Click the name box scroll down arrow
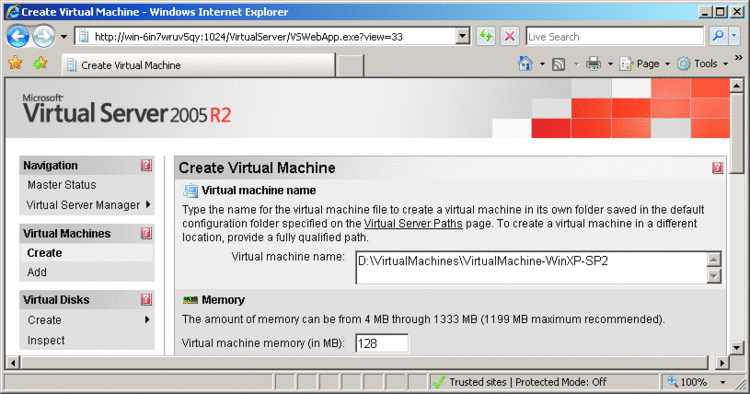 click(714, 276)
